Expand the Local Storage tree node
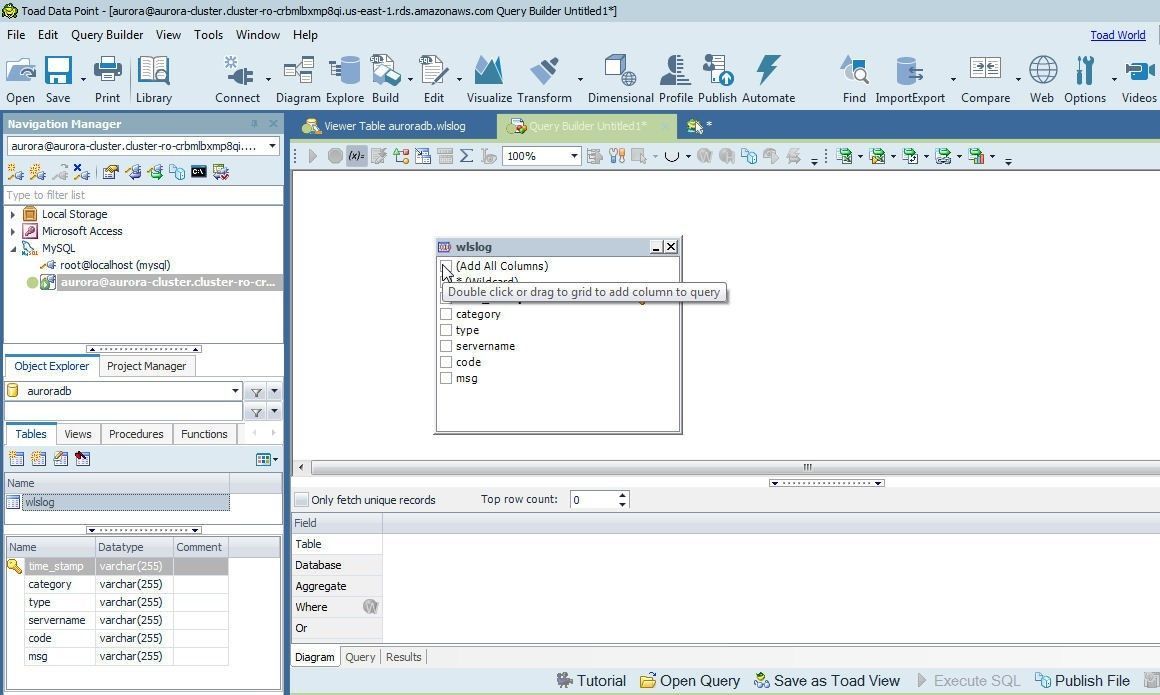The height and width of the screenshot is (695, 1160). pos(13,214)
